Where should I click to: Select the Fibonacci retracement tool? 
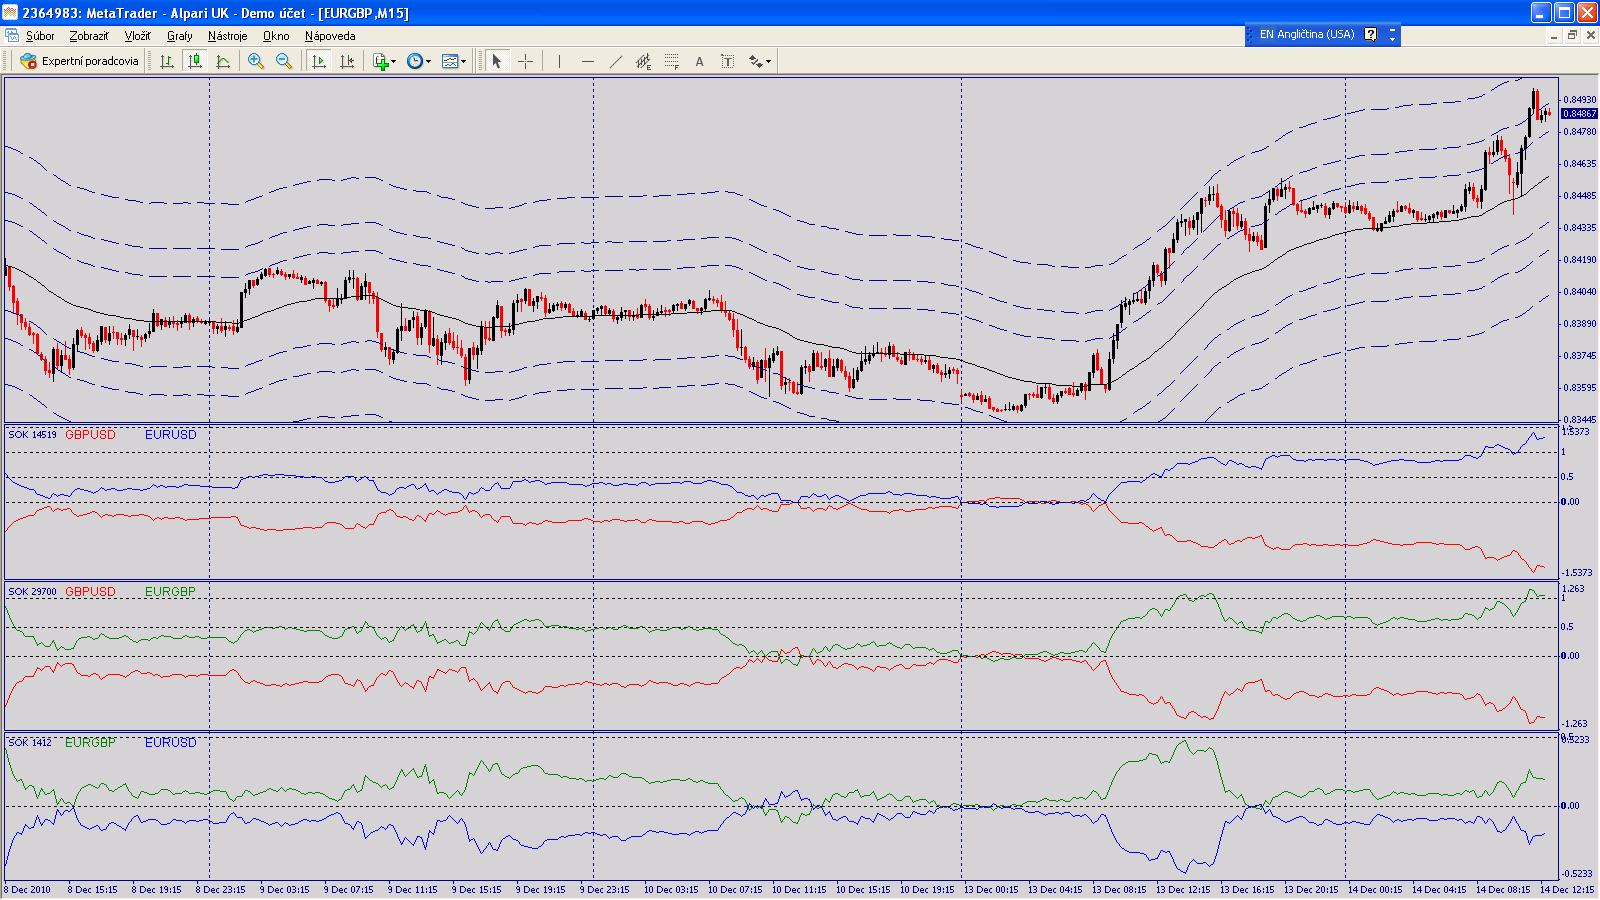click(671, 61)
